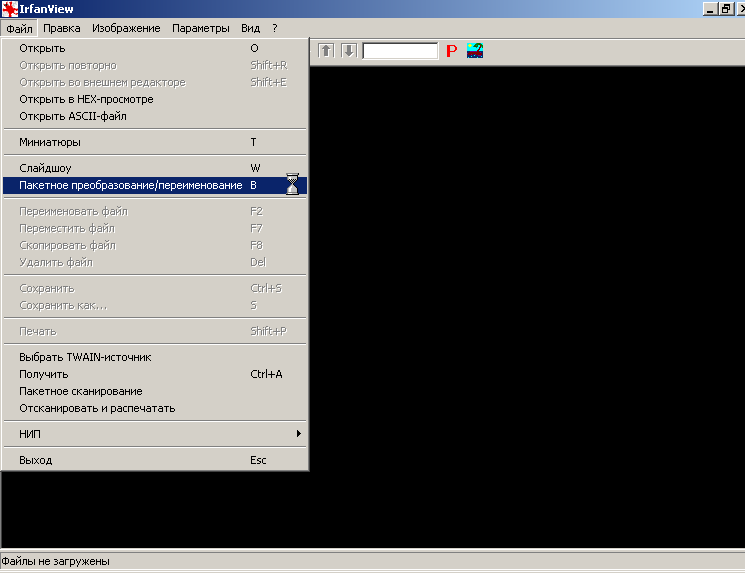Click the palm tree picture toolbar icon

point(475,50)
